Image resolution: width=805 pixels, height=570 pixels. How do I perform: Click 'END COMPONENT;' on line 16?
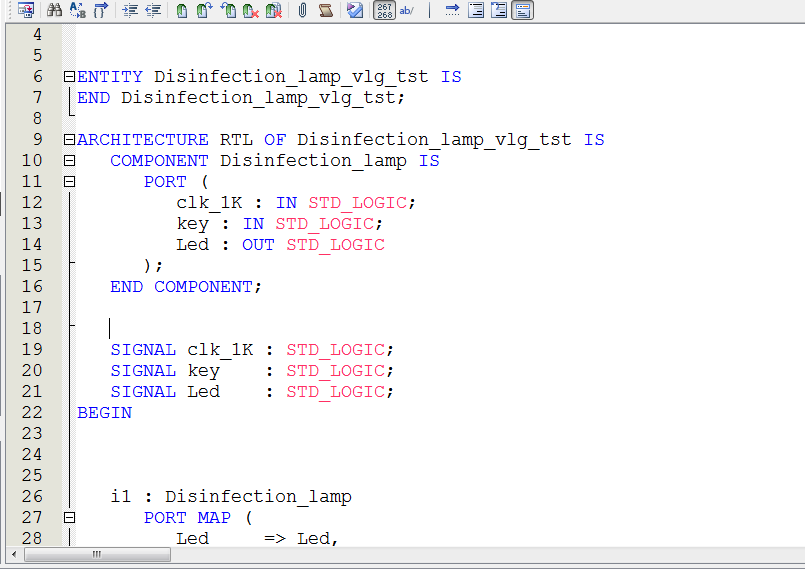pyautogui.click(x=186, y=287)
